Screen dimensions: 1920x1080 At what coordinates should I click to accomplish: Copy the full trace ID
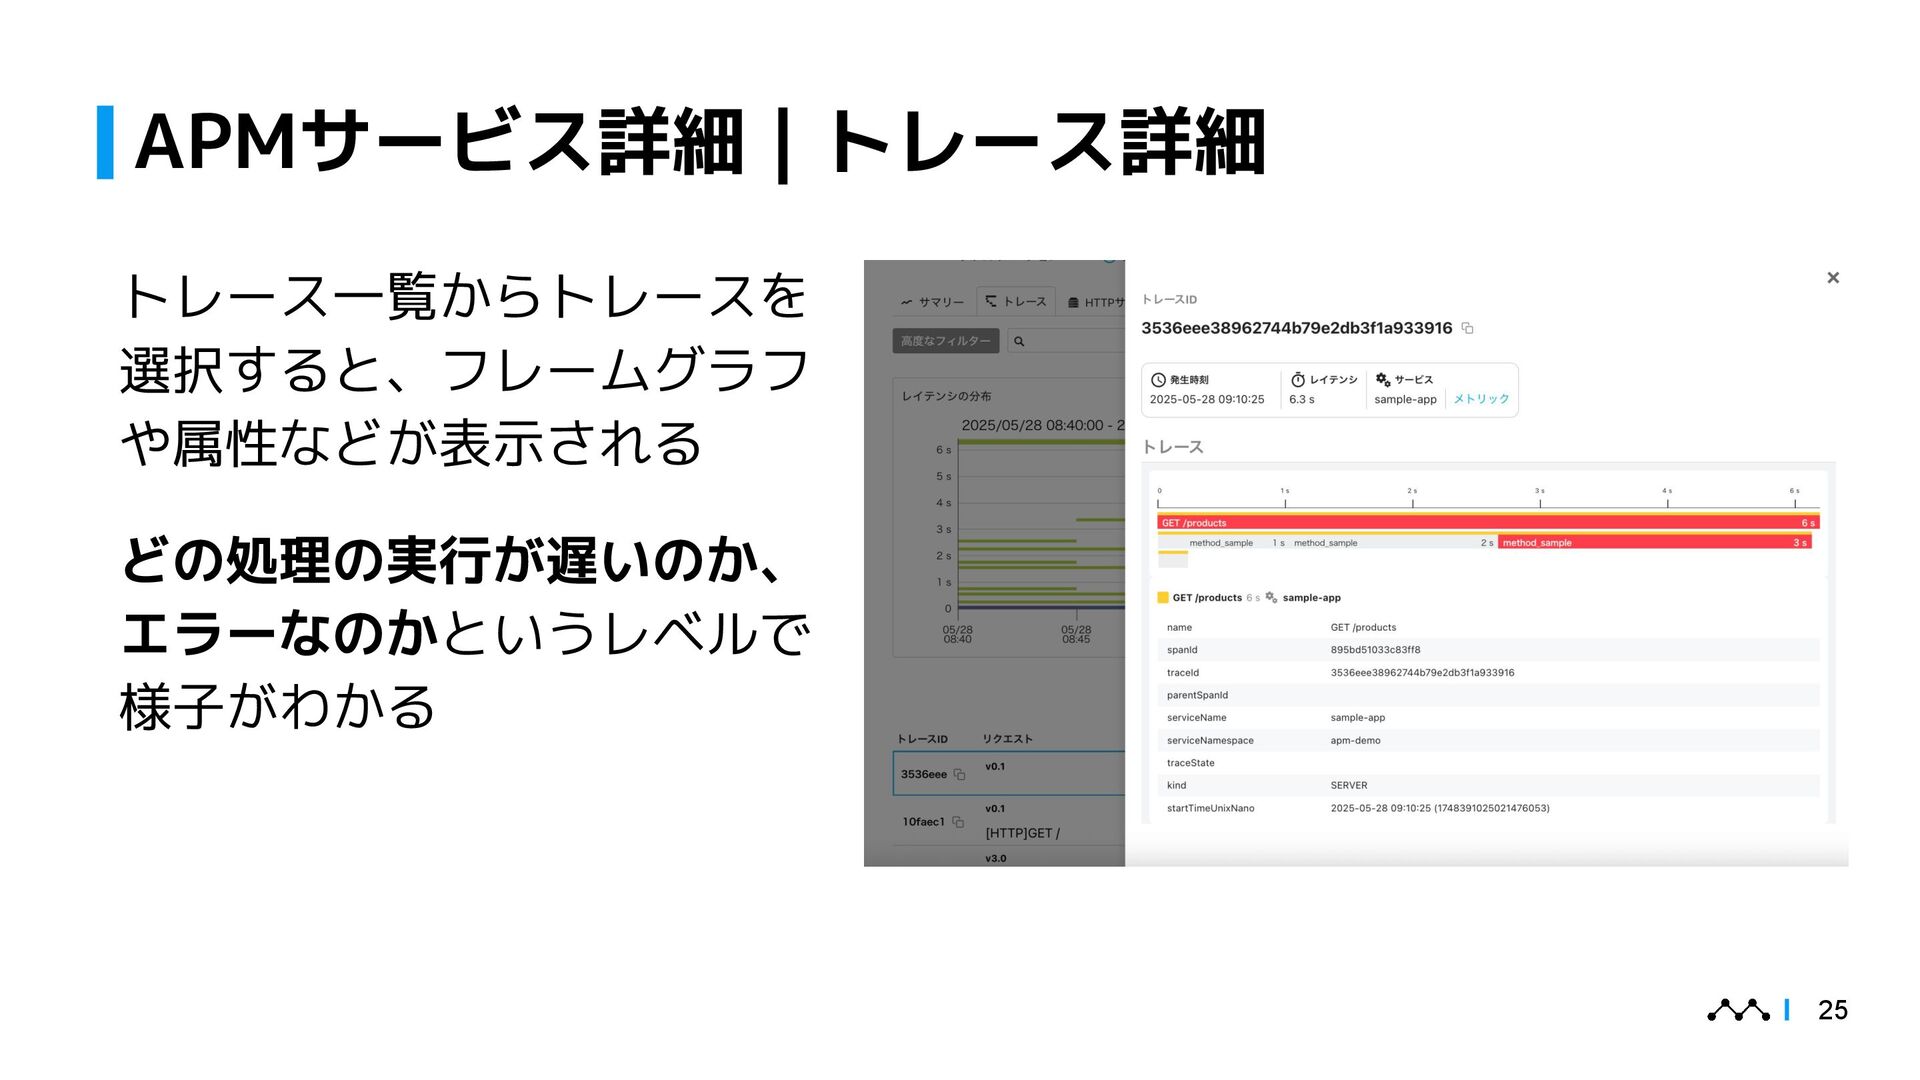(x=1467, y=328)
